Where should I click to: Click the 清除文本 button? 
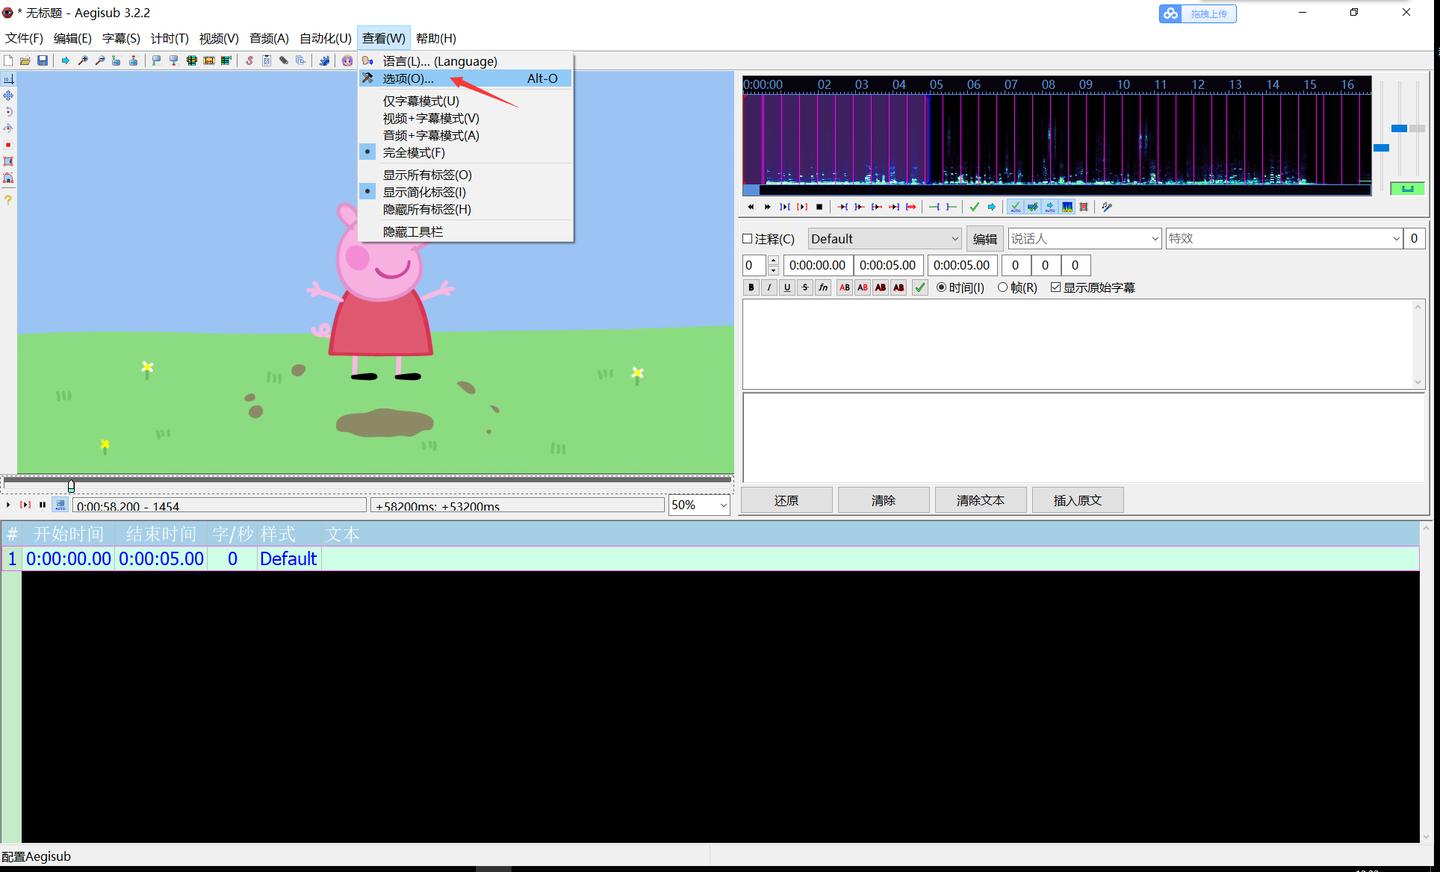[980, 500]
